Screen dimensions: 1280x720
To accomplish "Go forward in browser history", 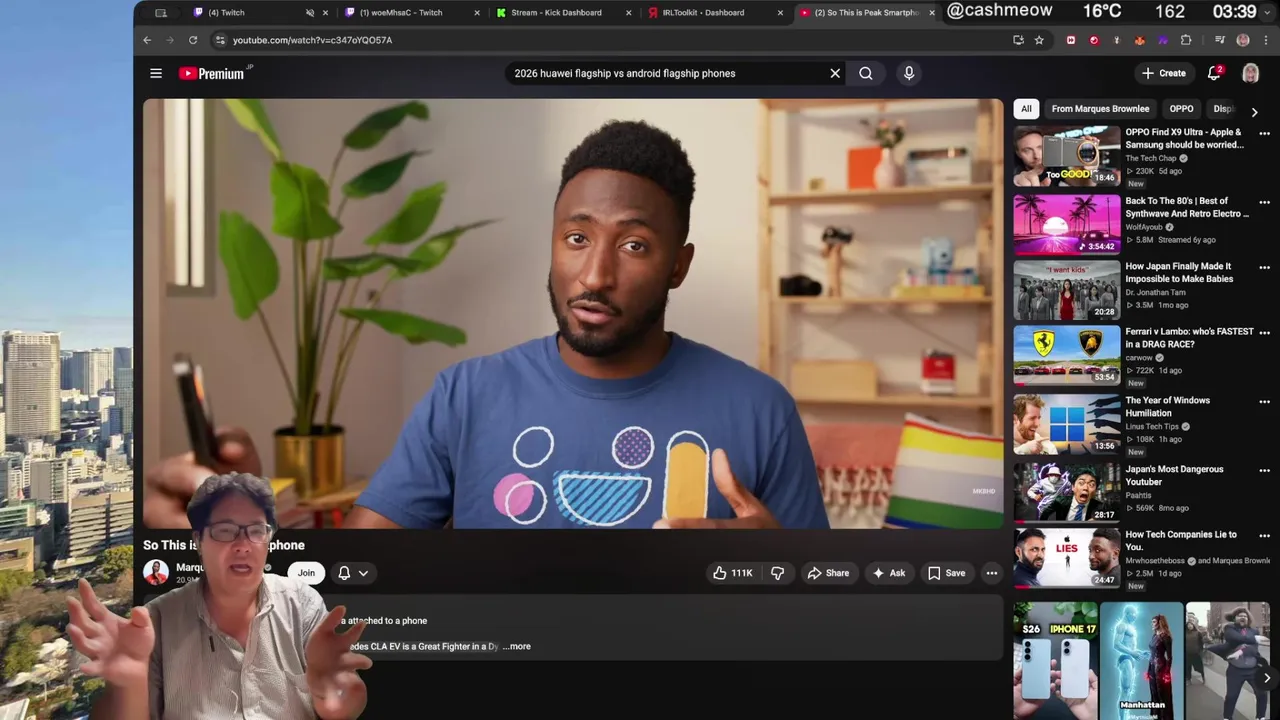I will [169, 40].
